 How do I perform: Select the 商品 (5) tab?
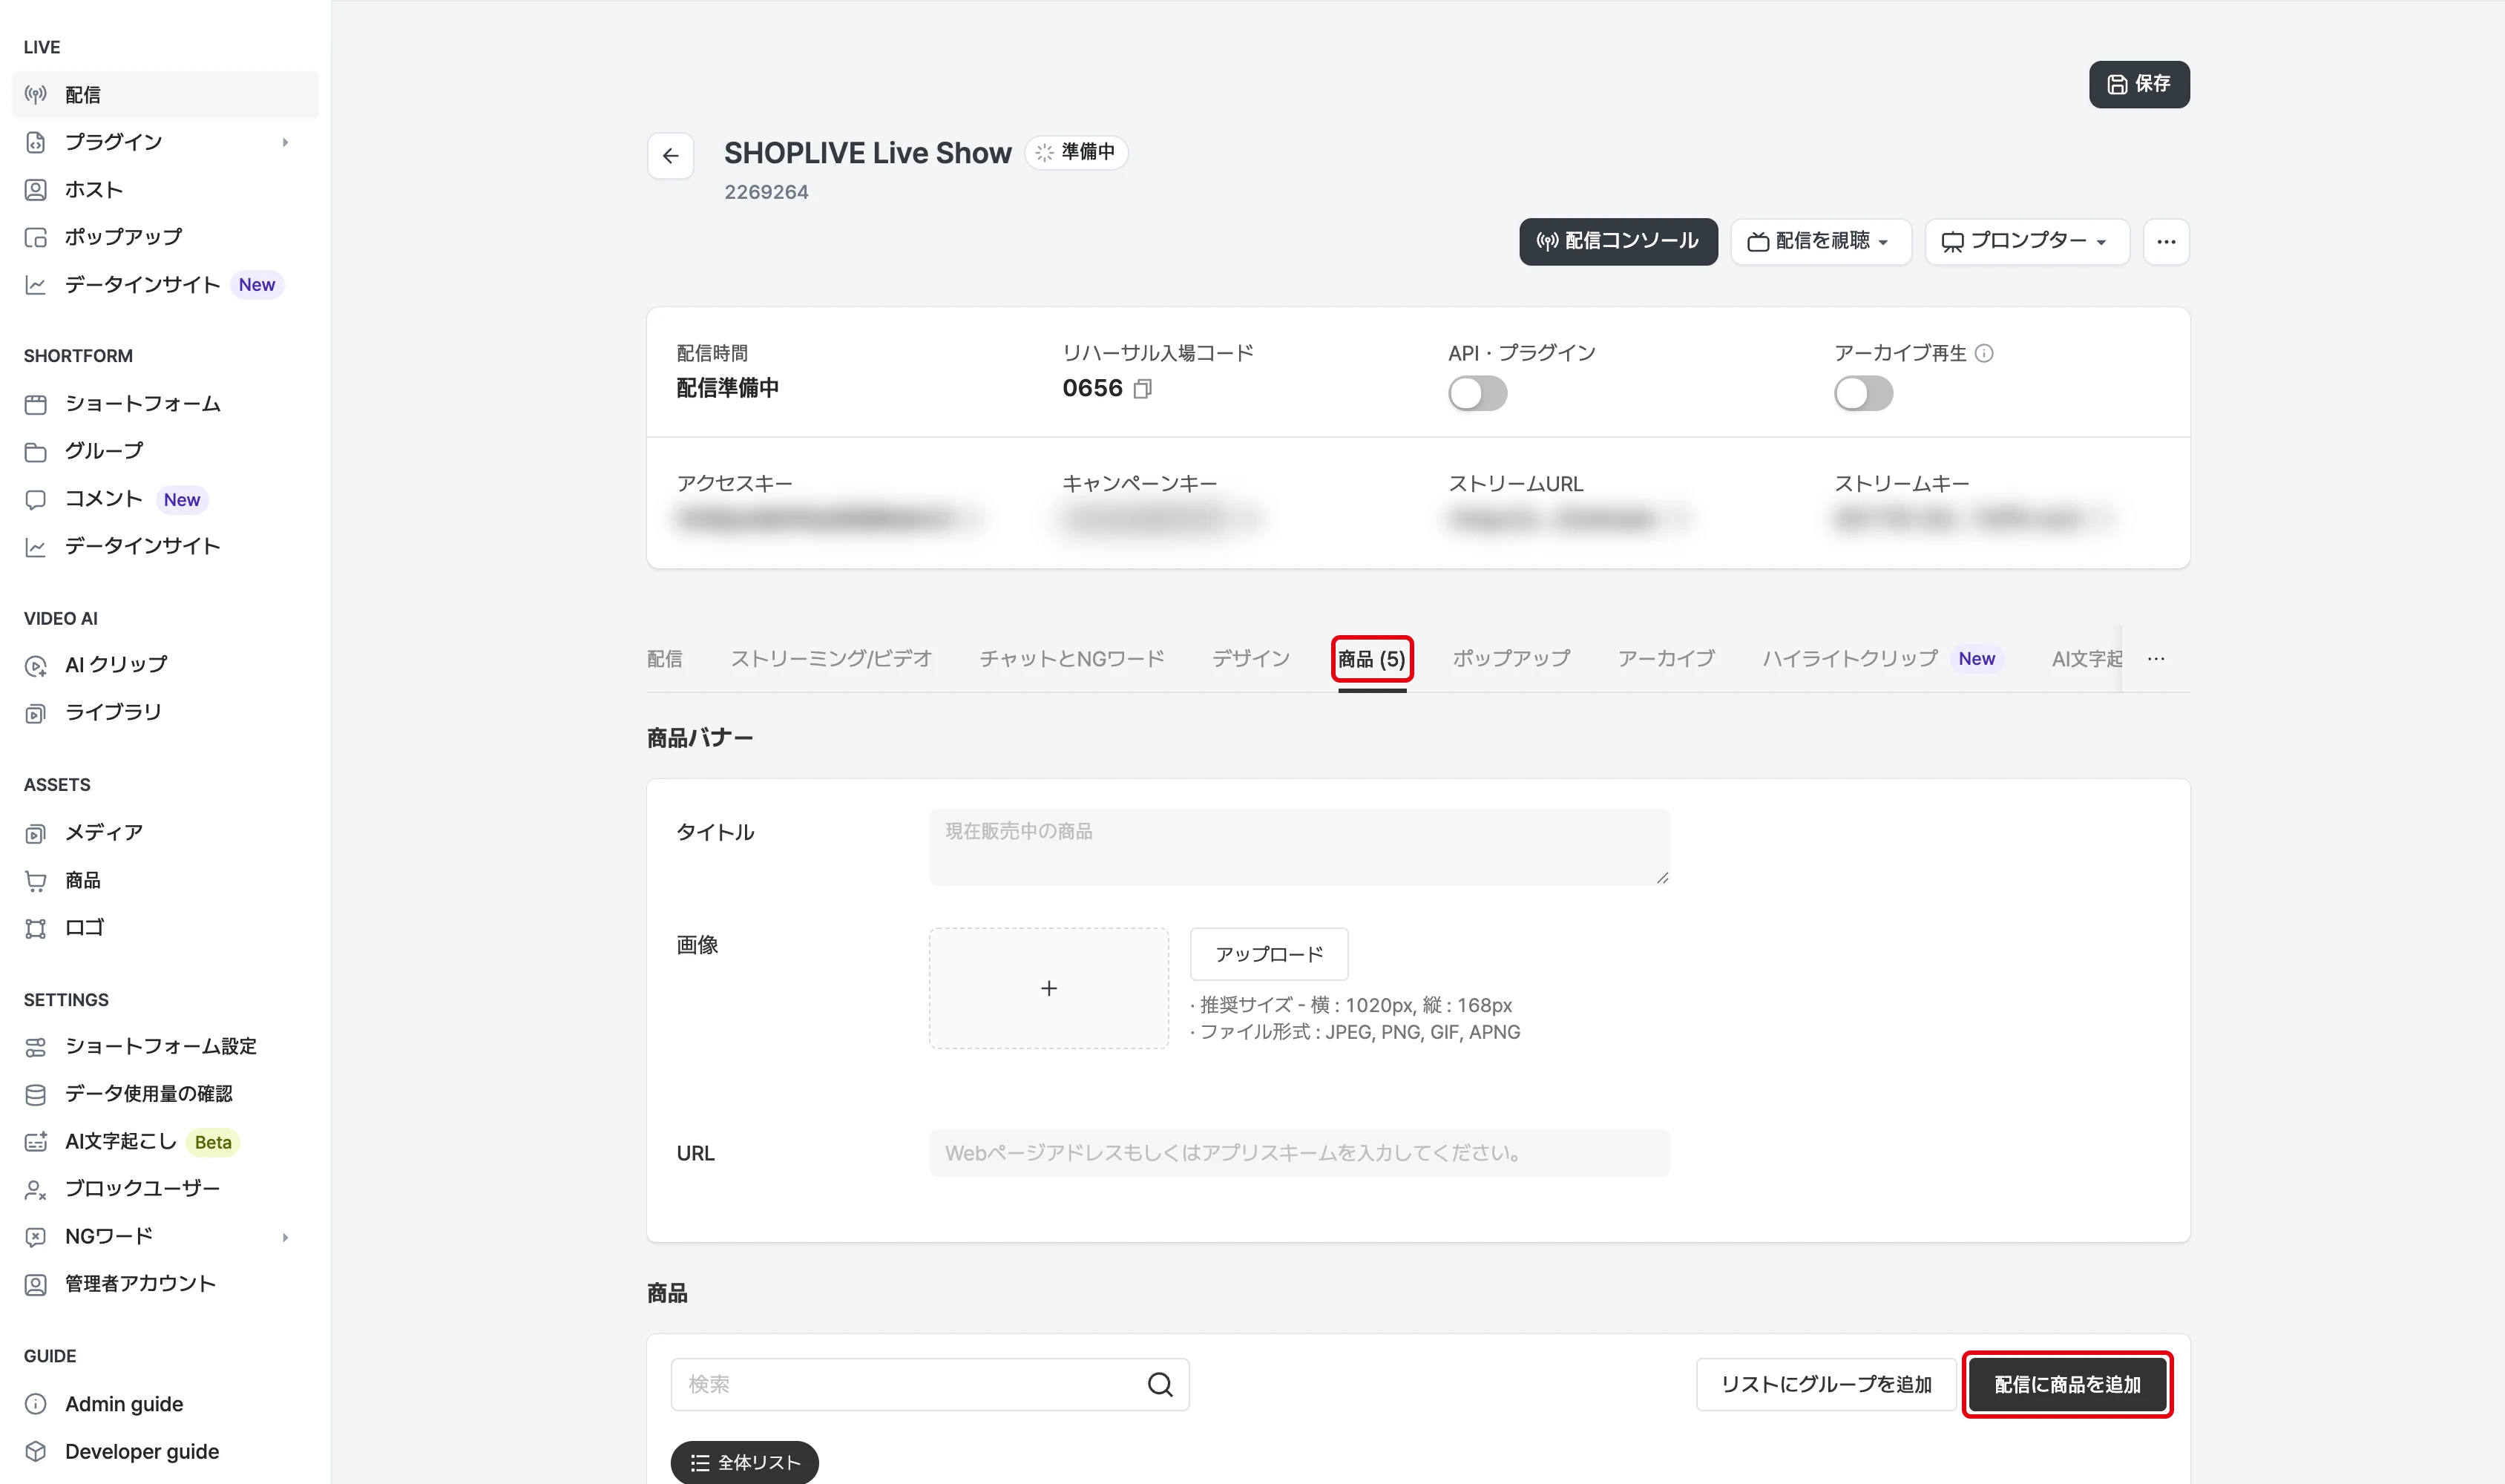1371,659
